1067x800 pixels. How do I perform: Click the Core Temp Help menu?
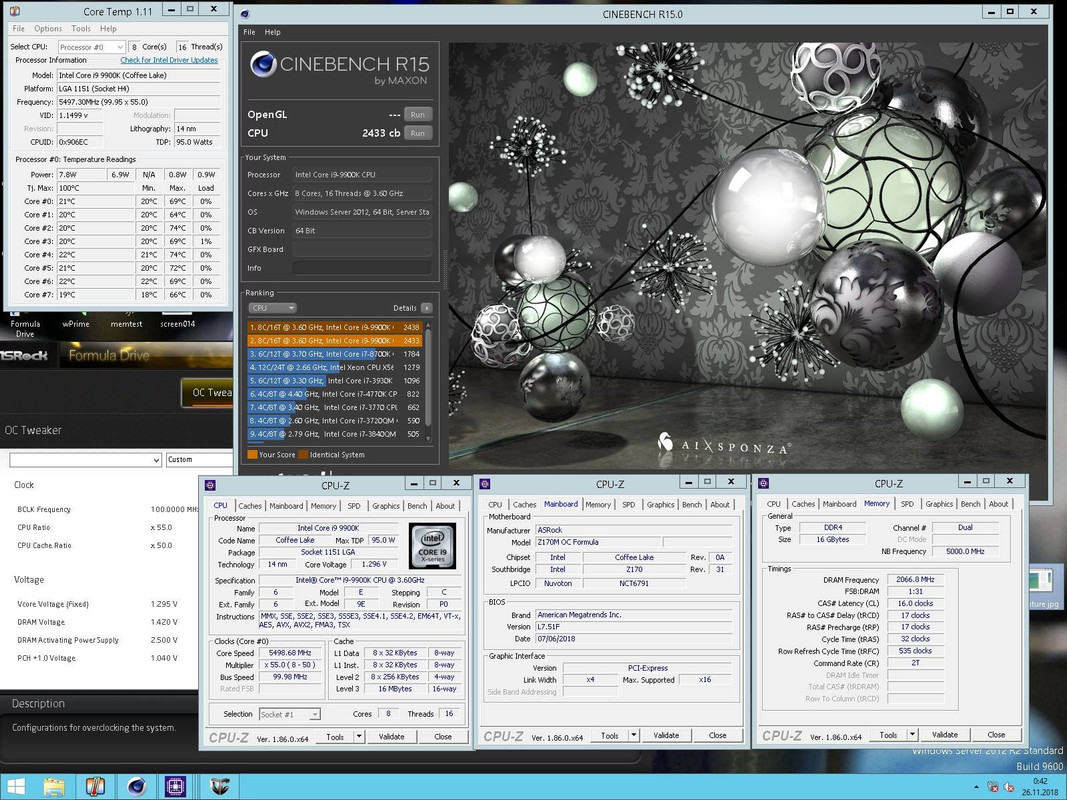click(108, 29)
